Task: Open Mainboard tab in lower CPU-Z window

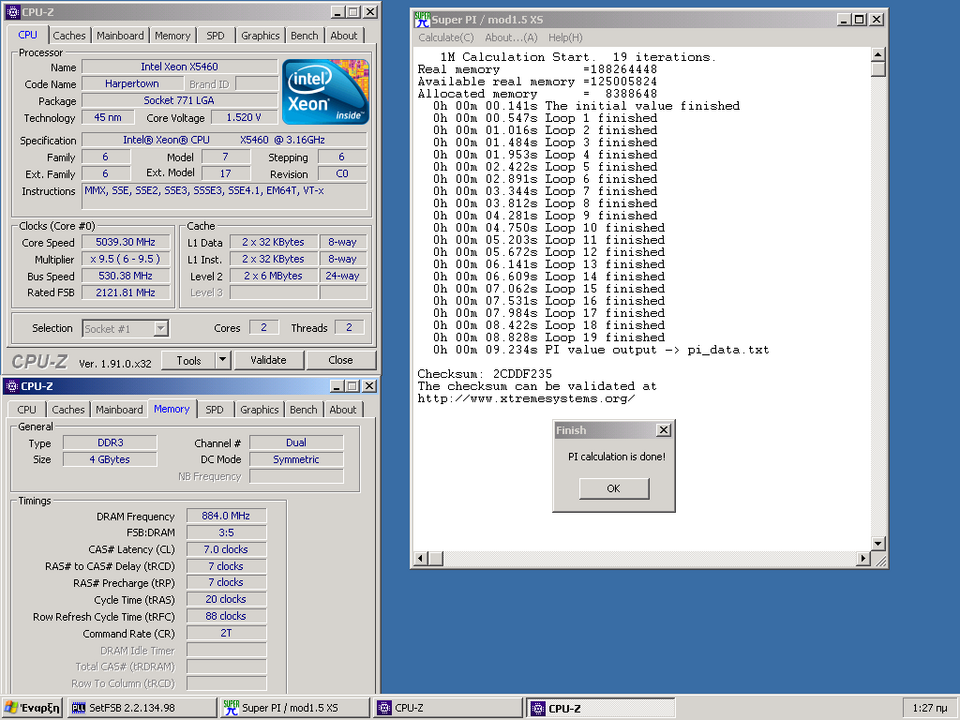Action: [x=119, y=410]
